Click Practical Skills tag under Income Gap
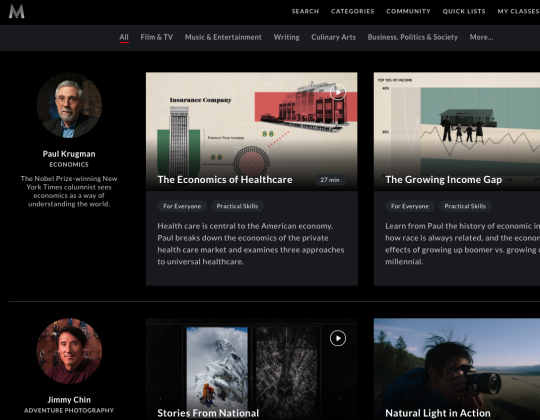 click(465, 206)
